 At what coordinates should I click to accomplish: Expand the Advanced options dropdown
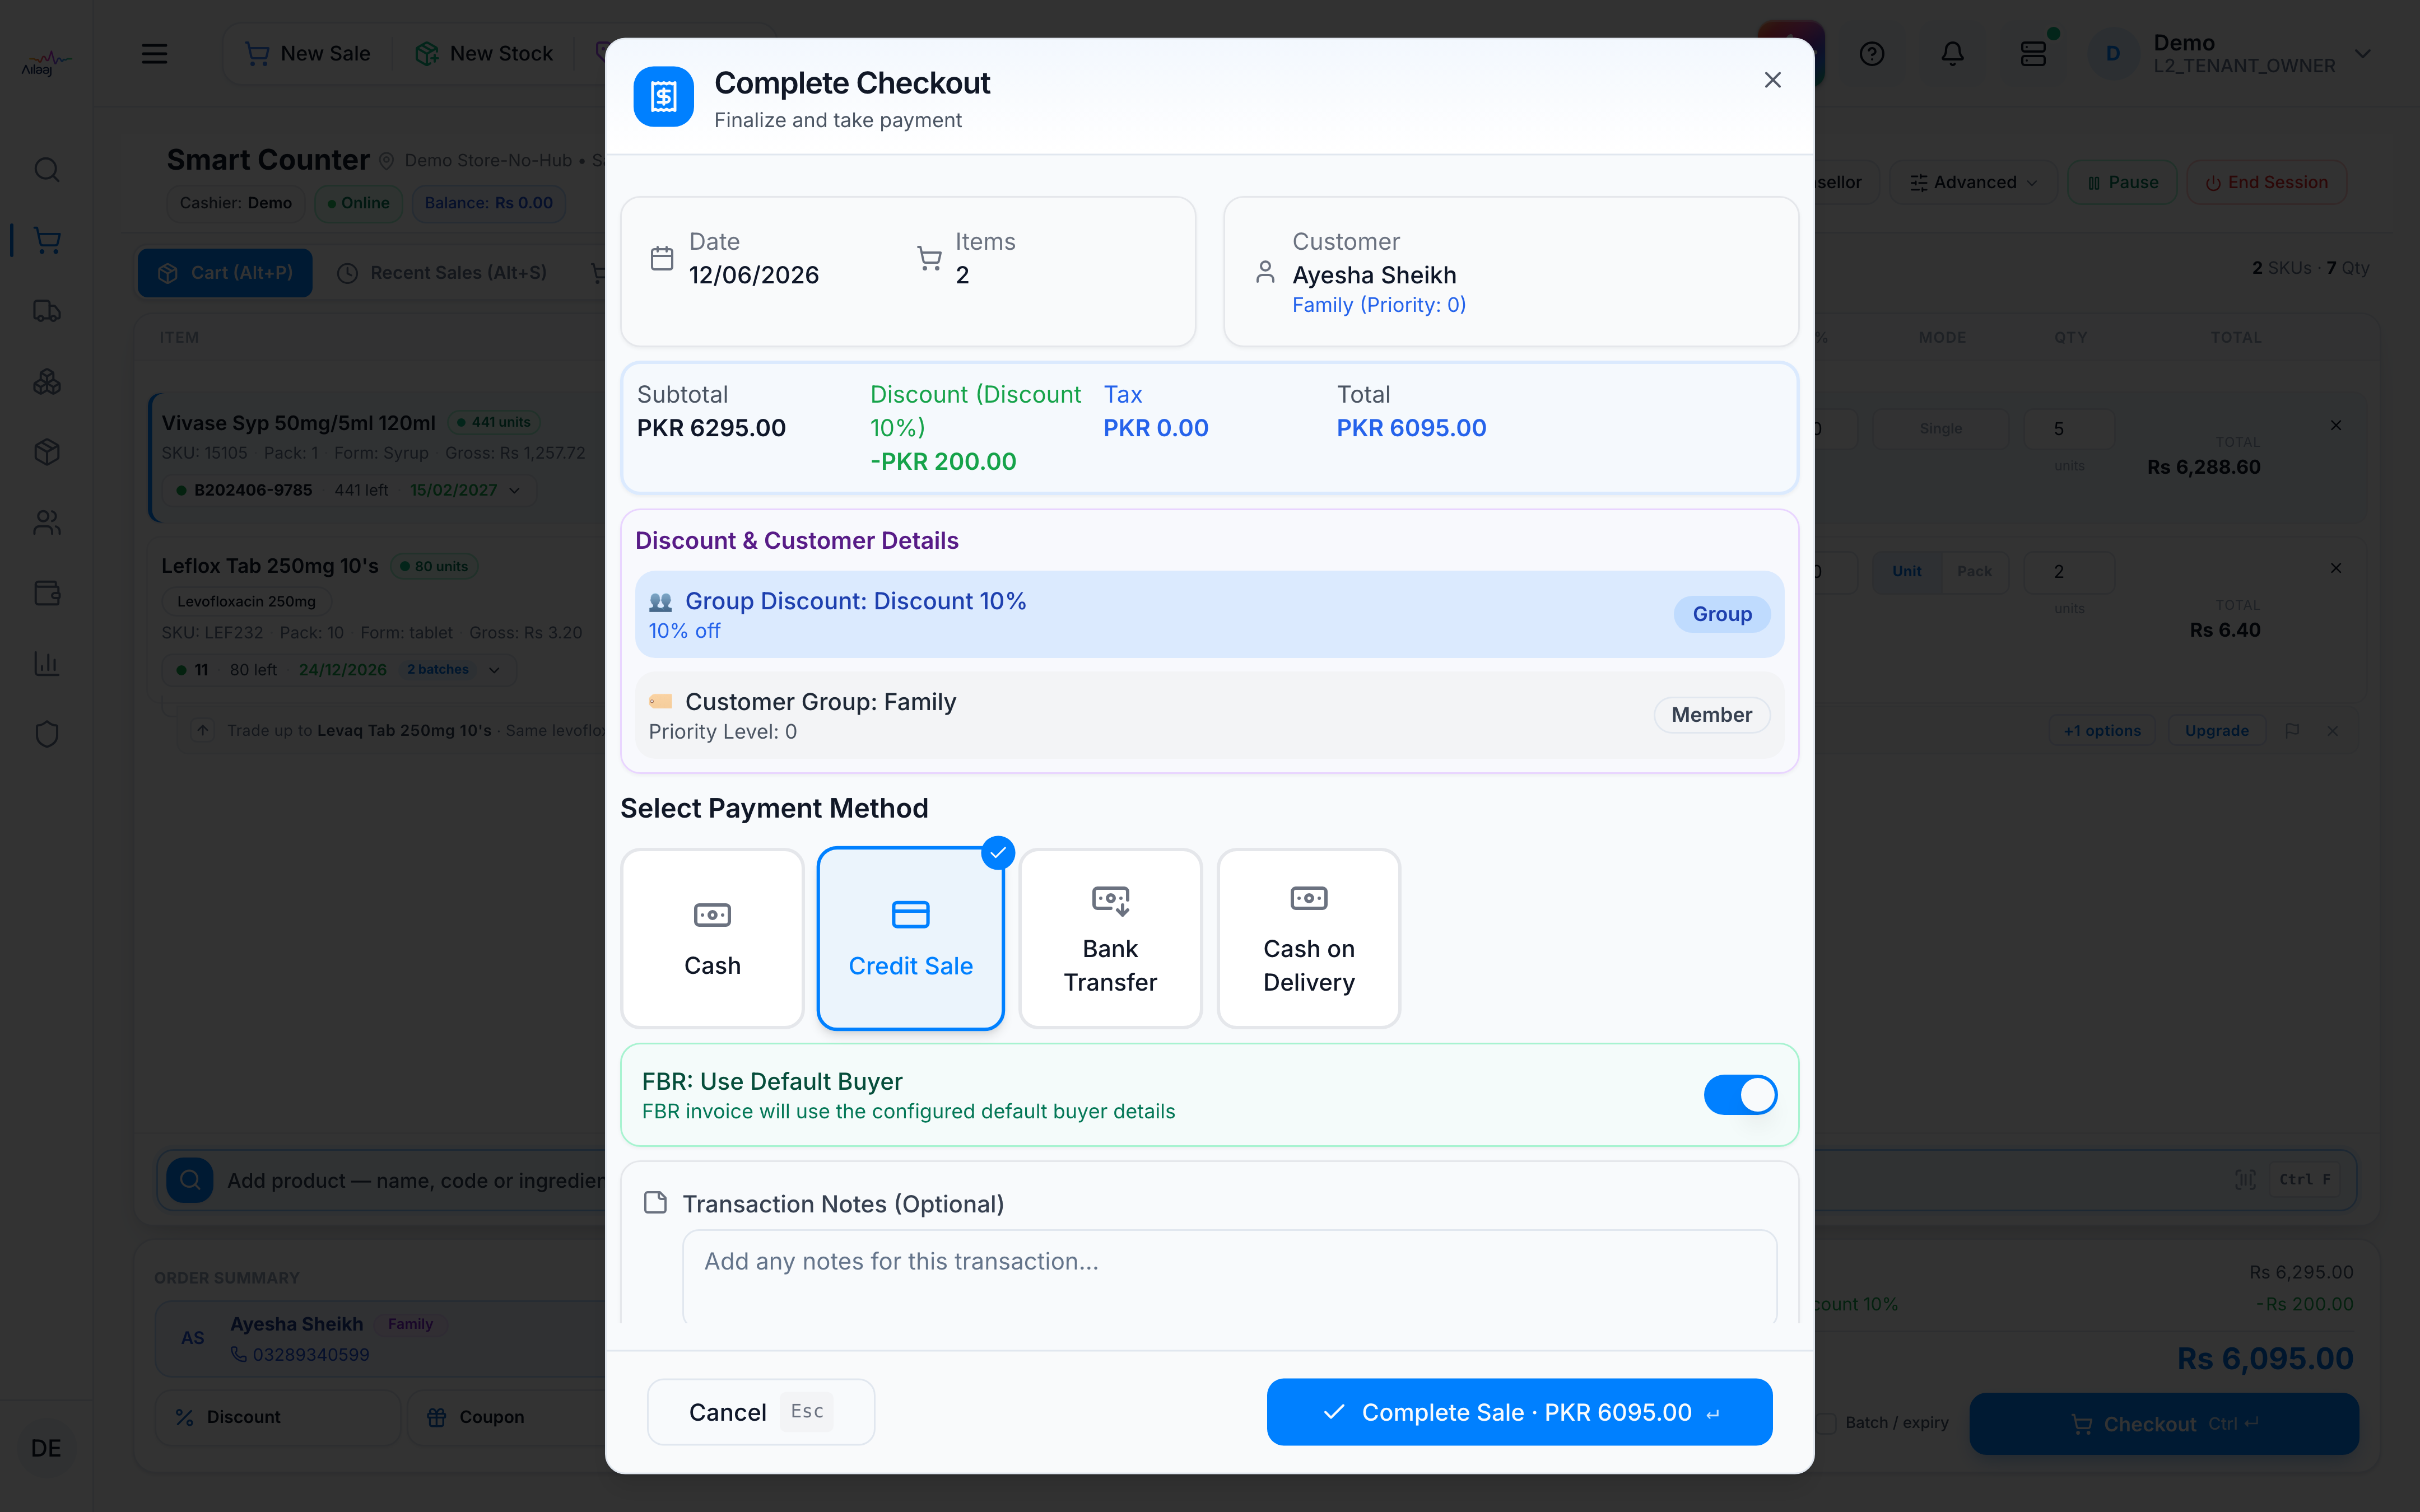click(1973, 183)
